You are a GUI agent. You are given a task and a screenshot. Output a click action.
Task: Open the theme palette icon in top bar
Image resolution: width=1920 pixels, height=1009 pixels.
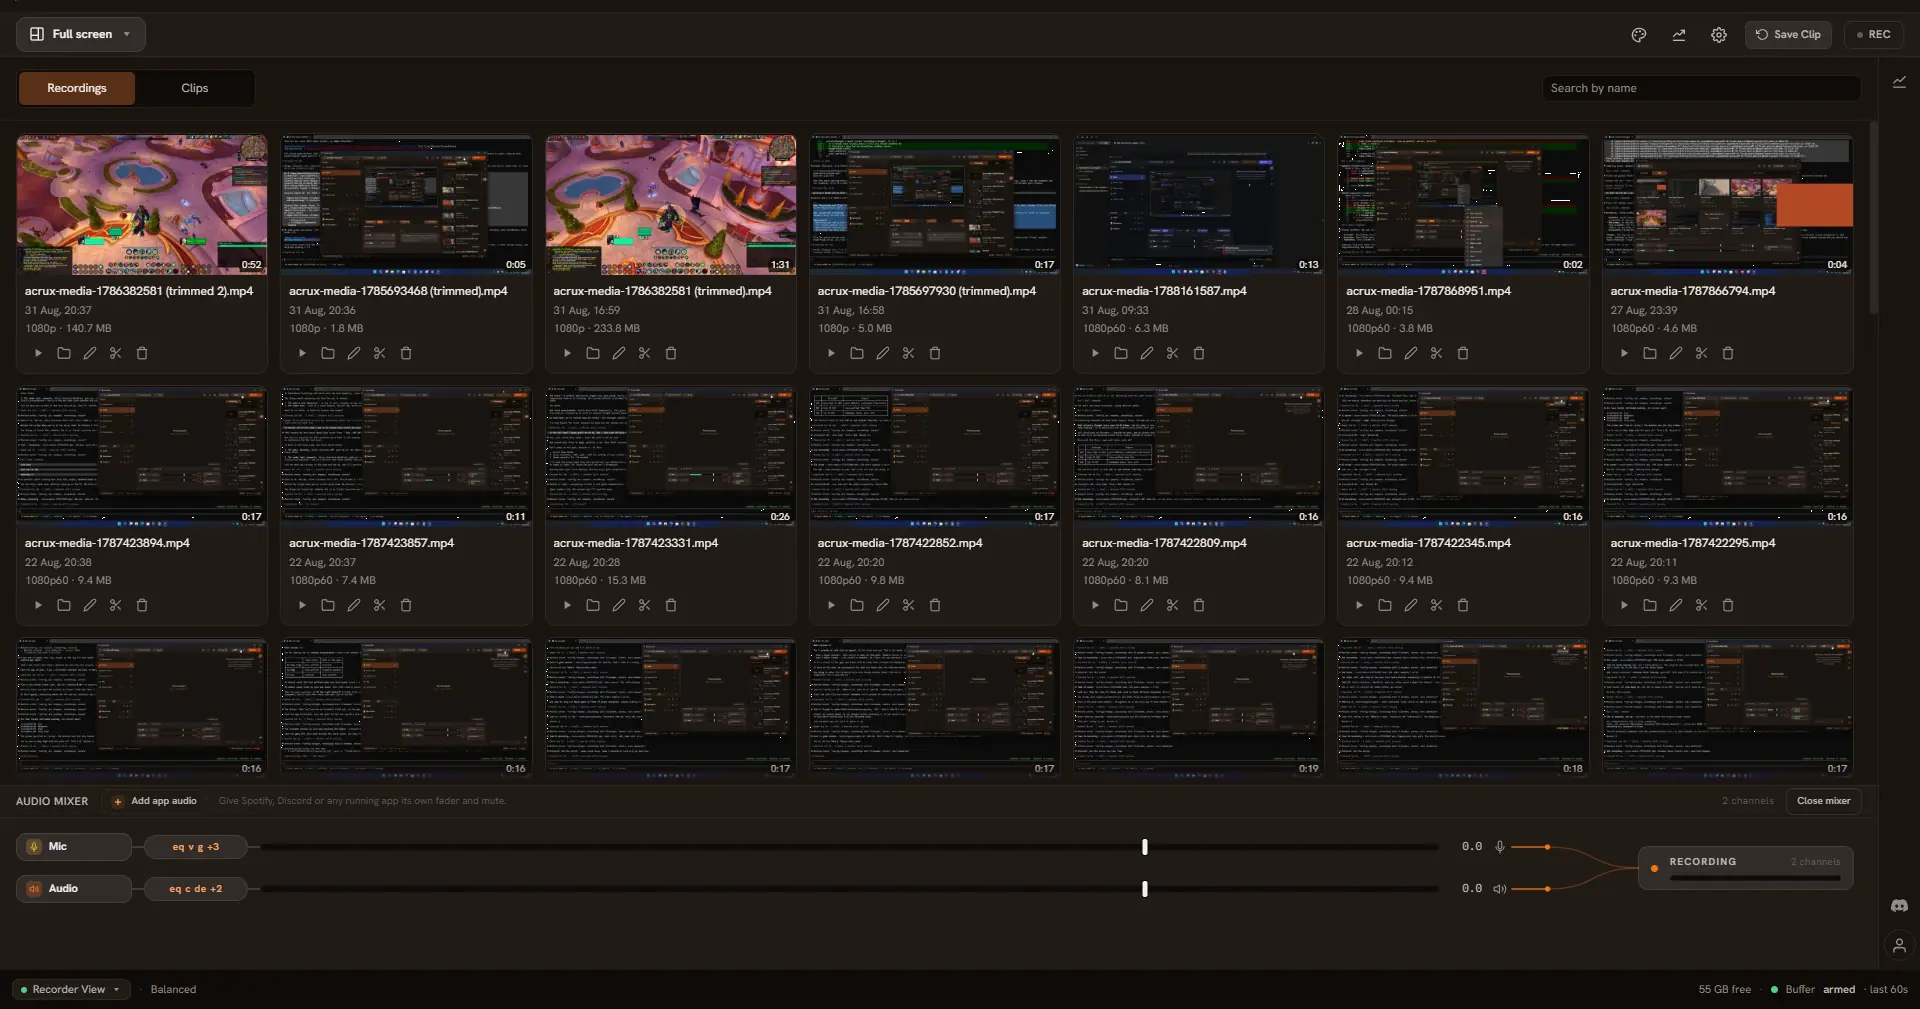tap(1638, 35)
